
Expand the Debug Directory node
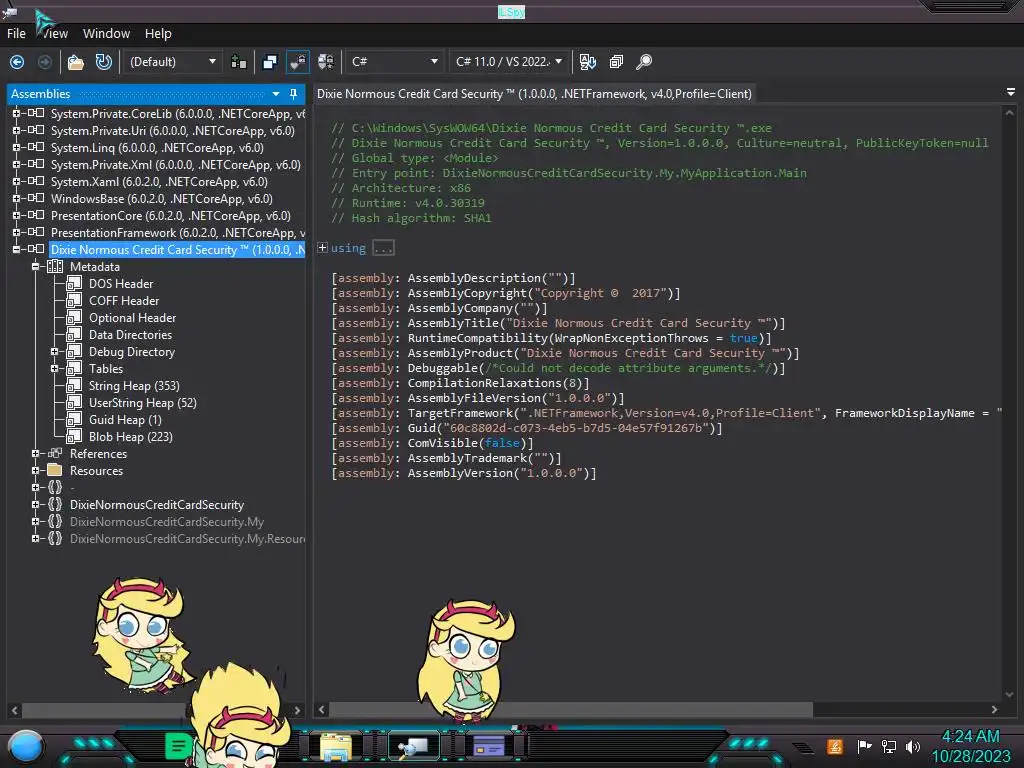[x=55, y=351]
